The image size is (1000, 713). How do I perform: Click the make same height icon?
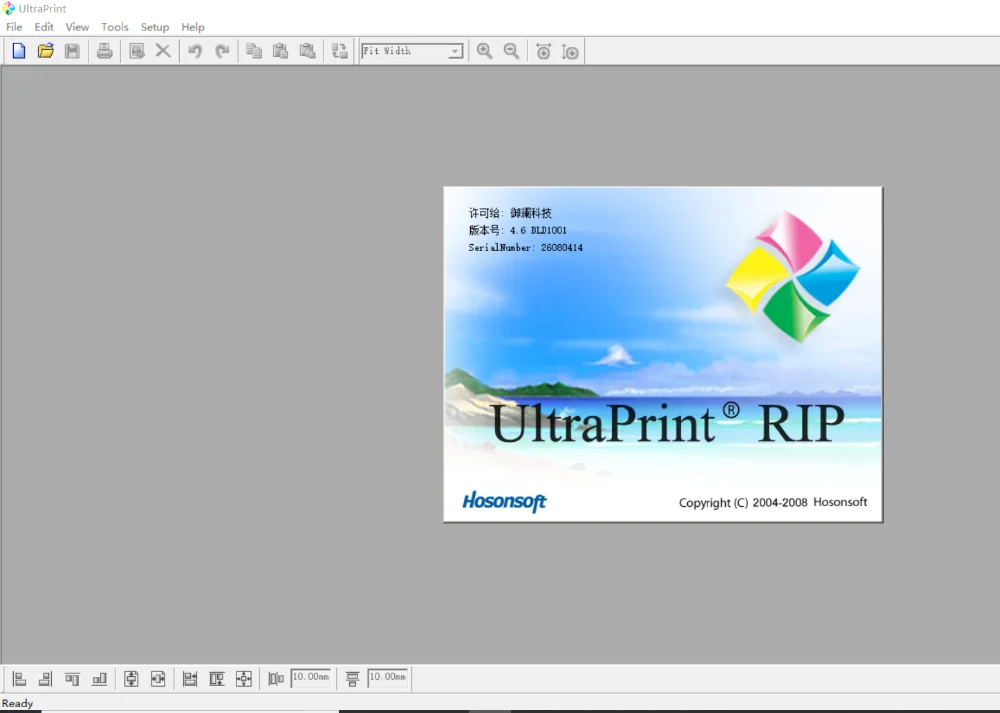[x=217, y=679]
